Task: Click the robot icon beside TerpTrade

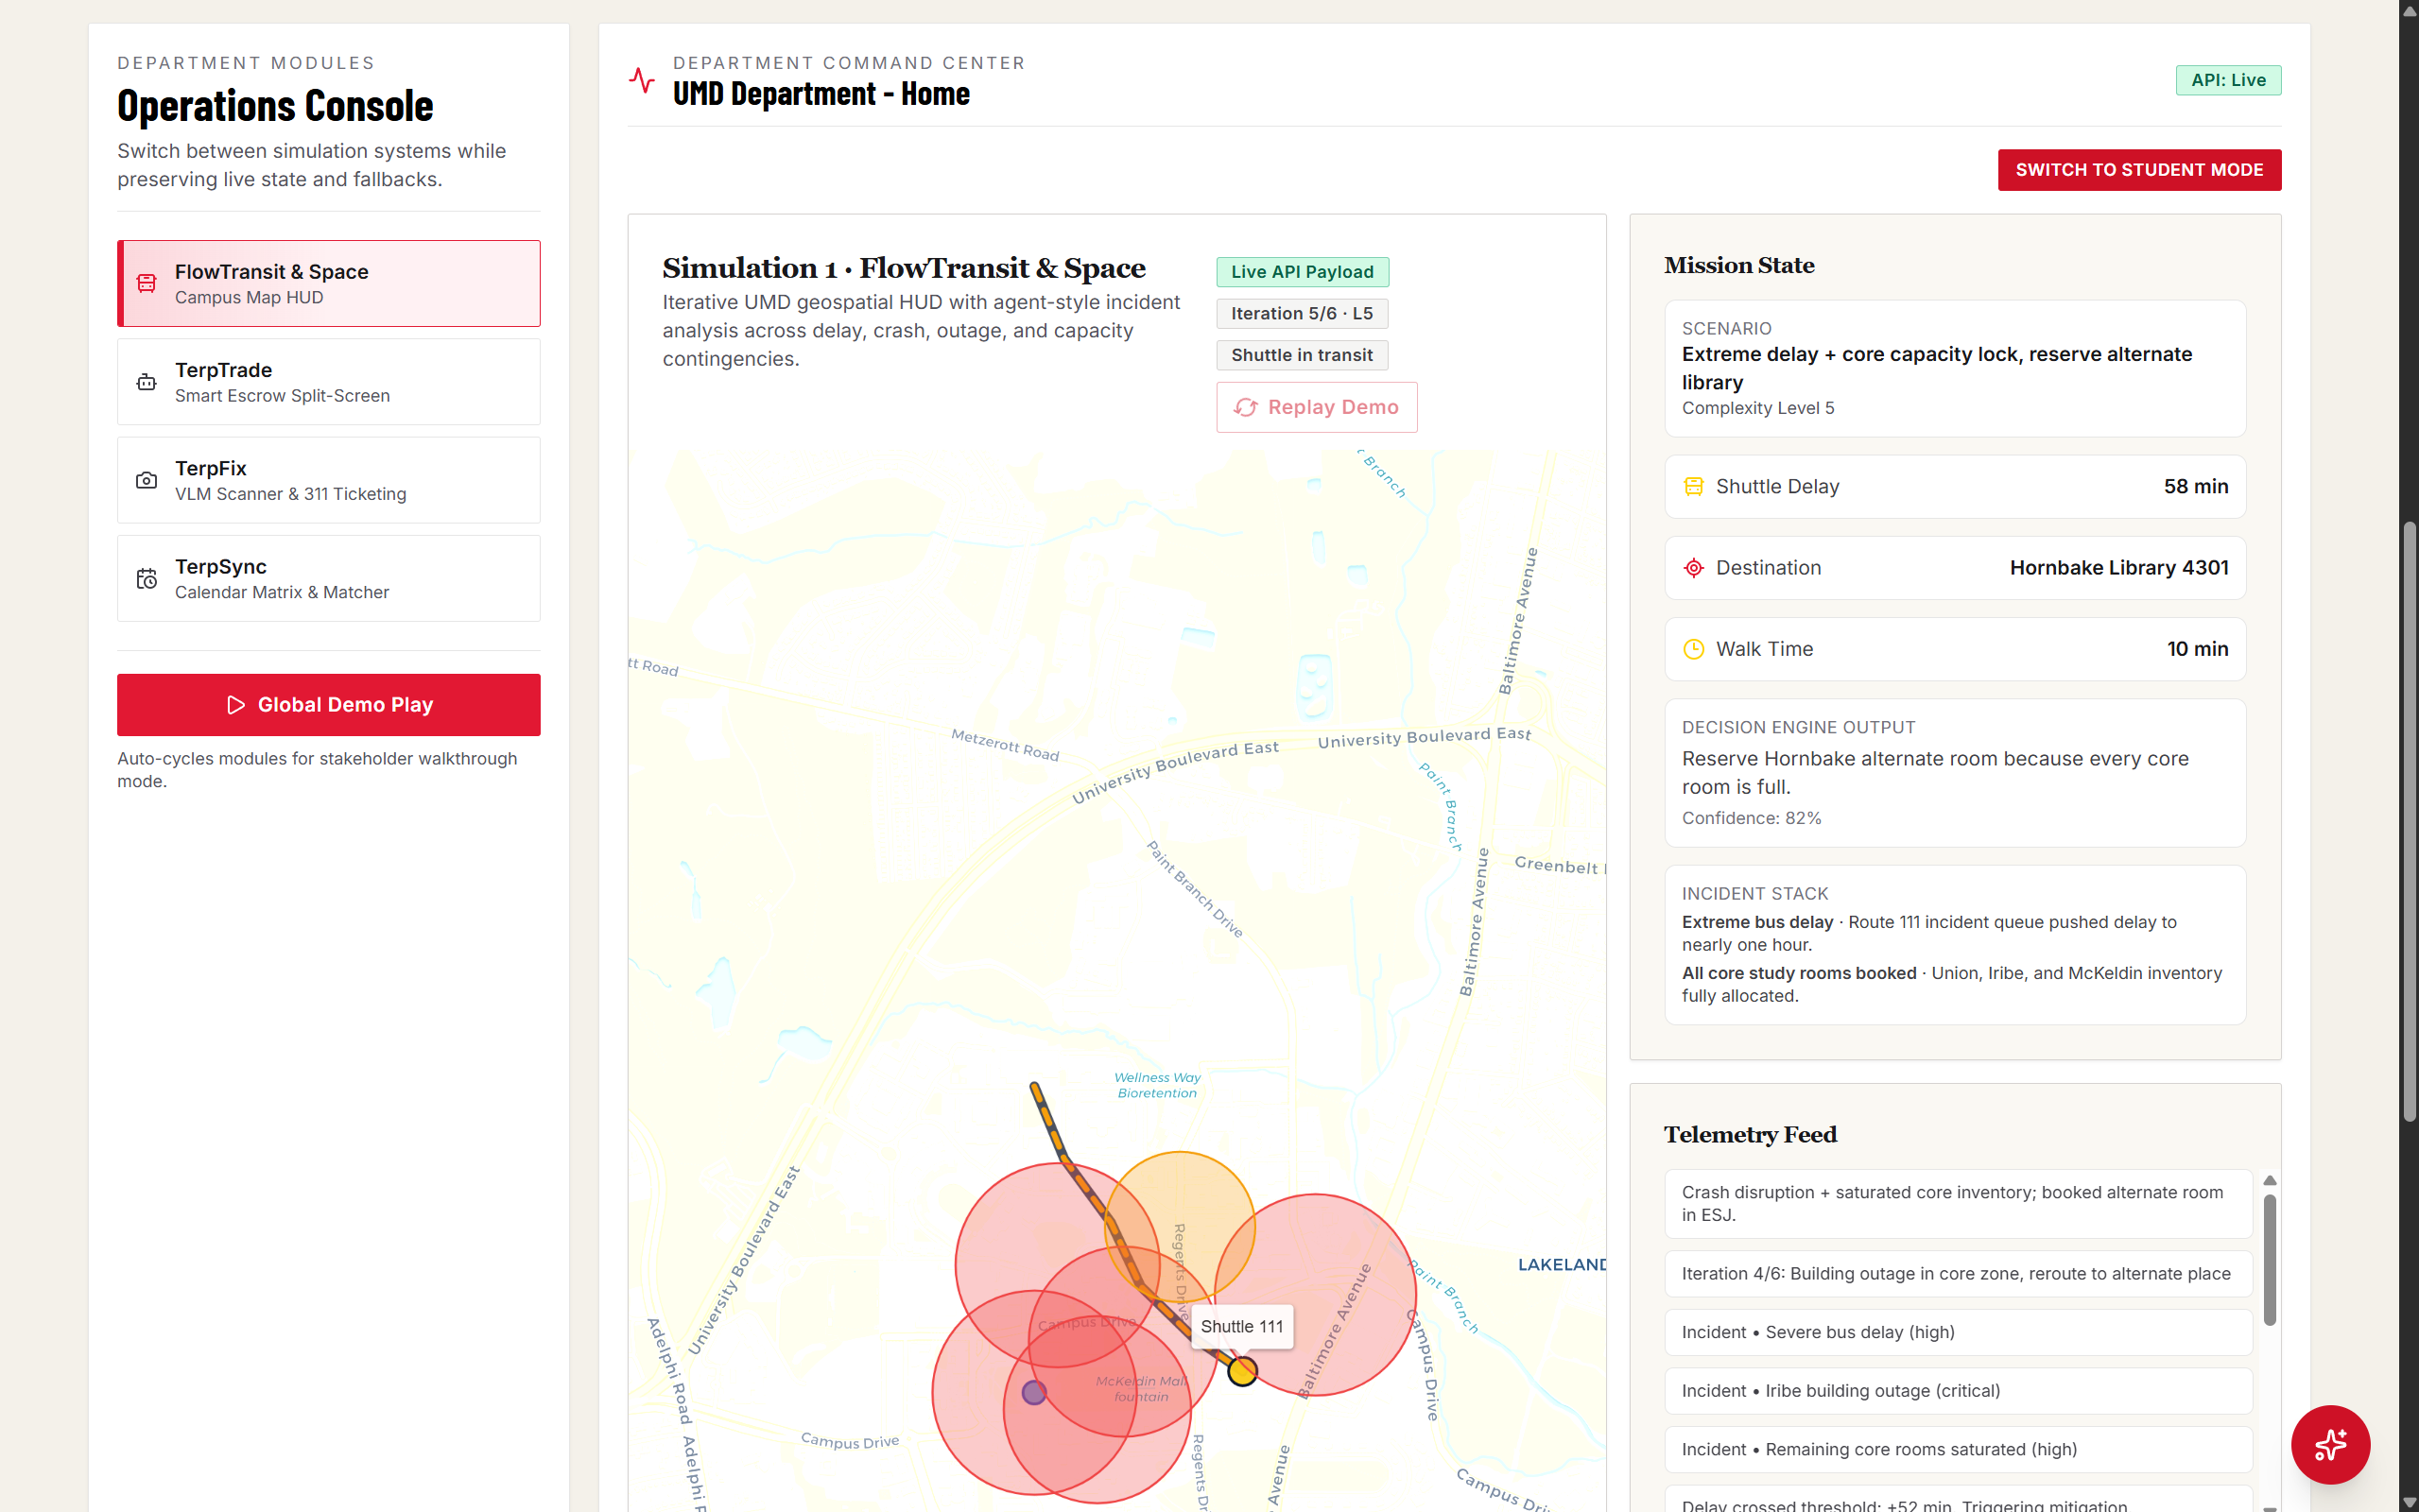Action: [146, 382]
